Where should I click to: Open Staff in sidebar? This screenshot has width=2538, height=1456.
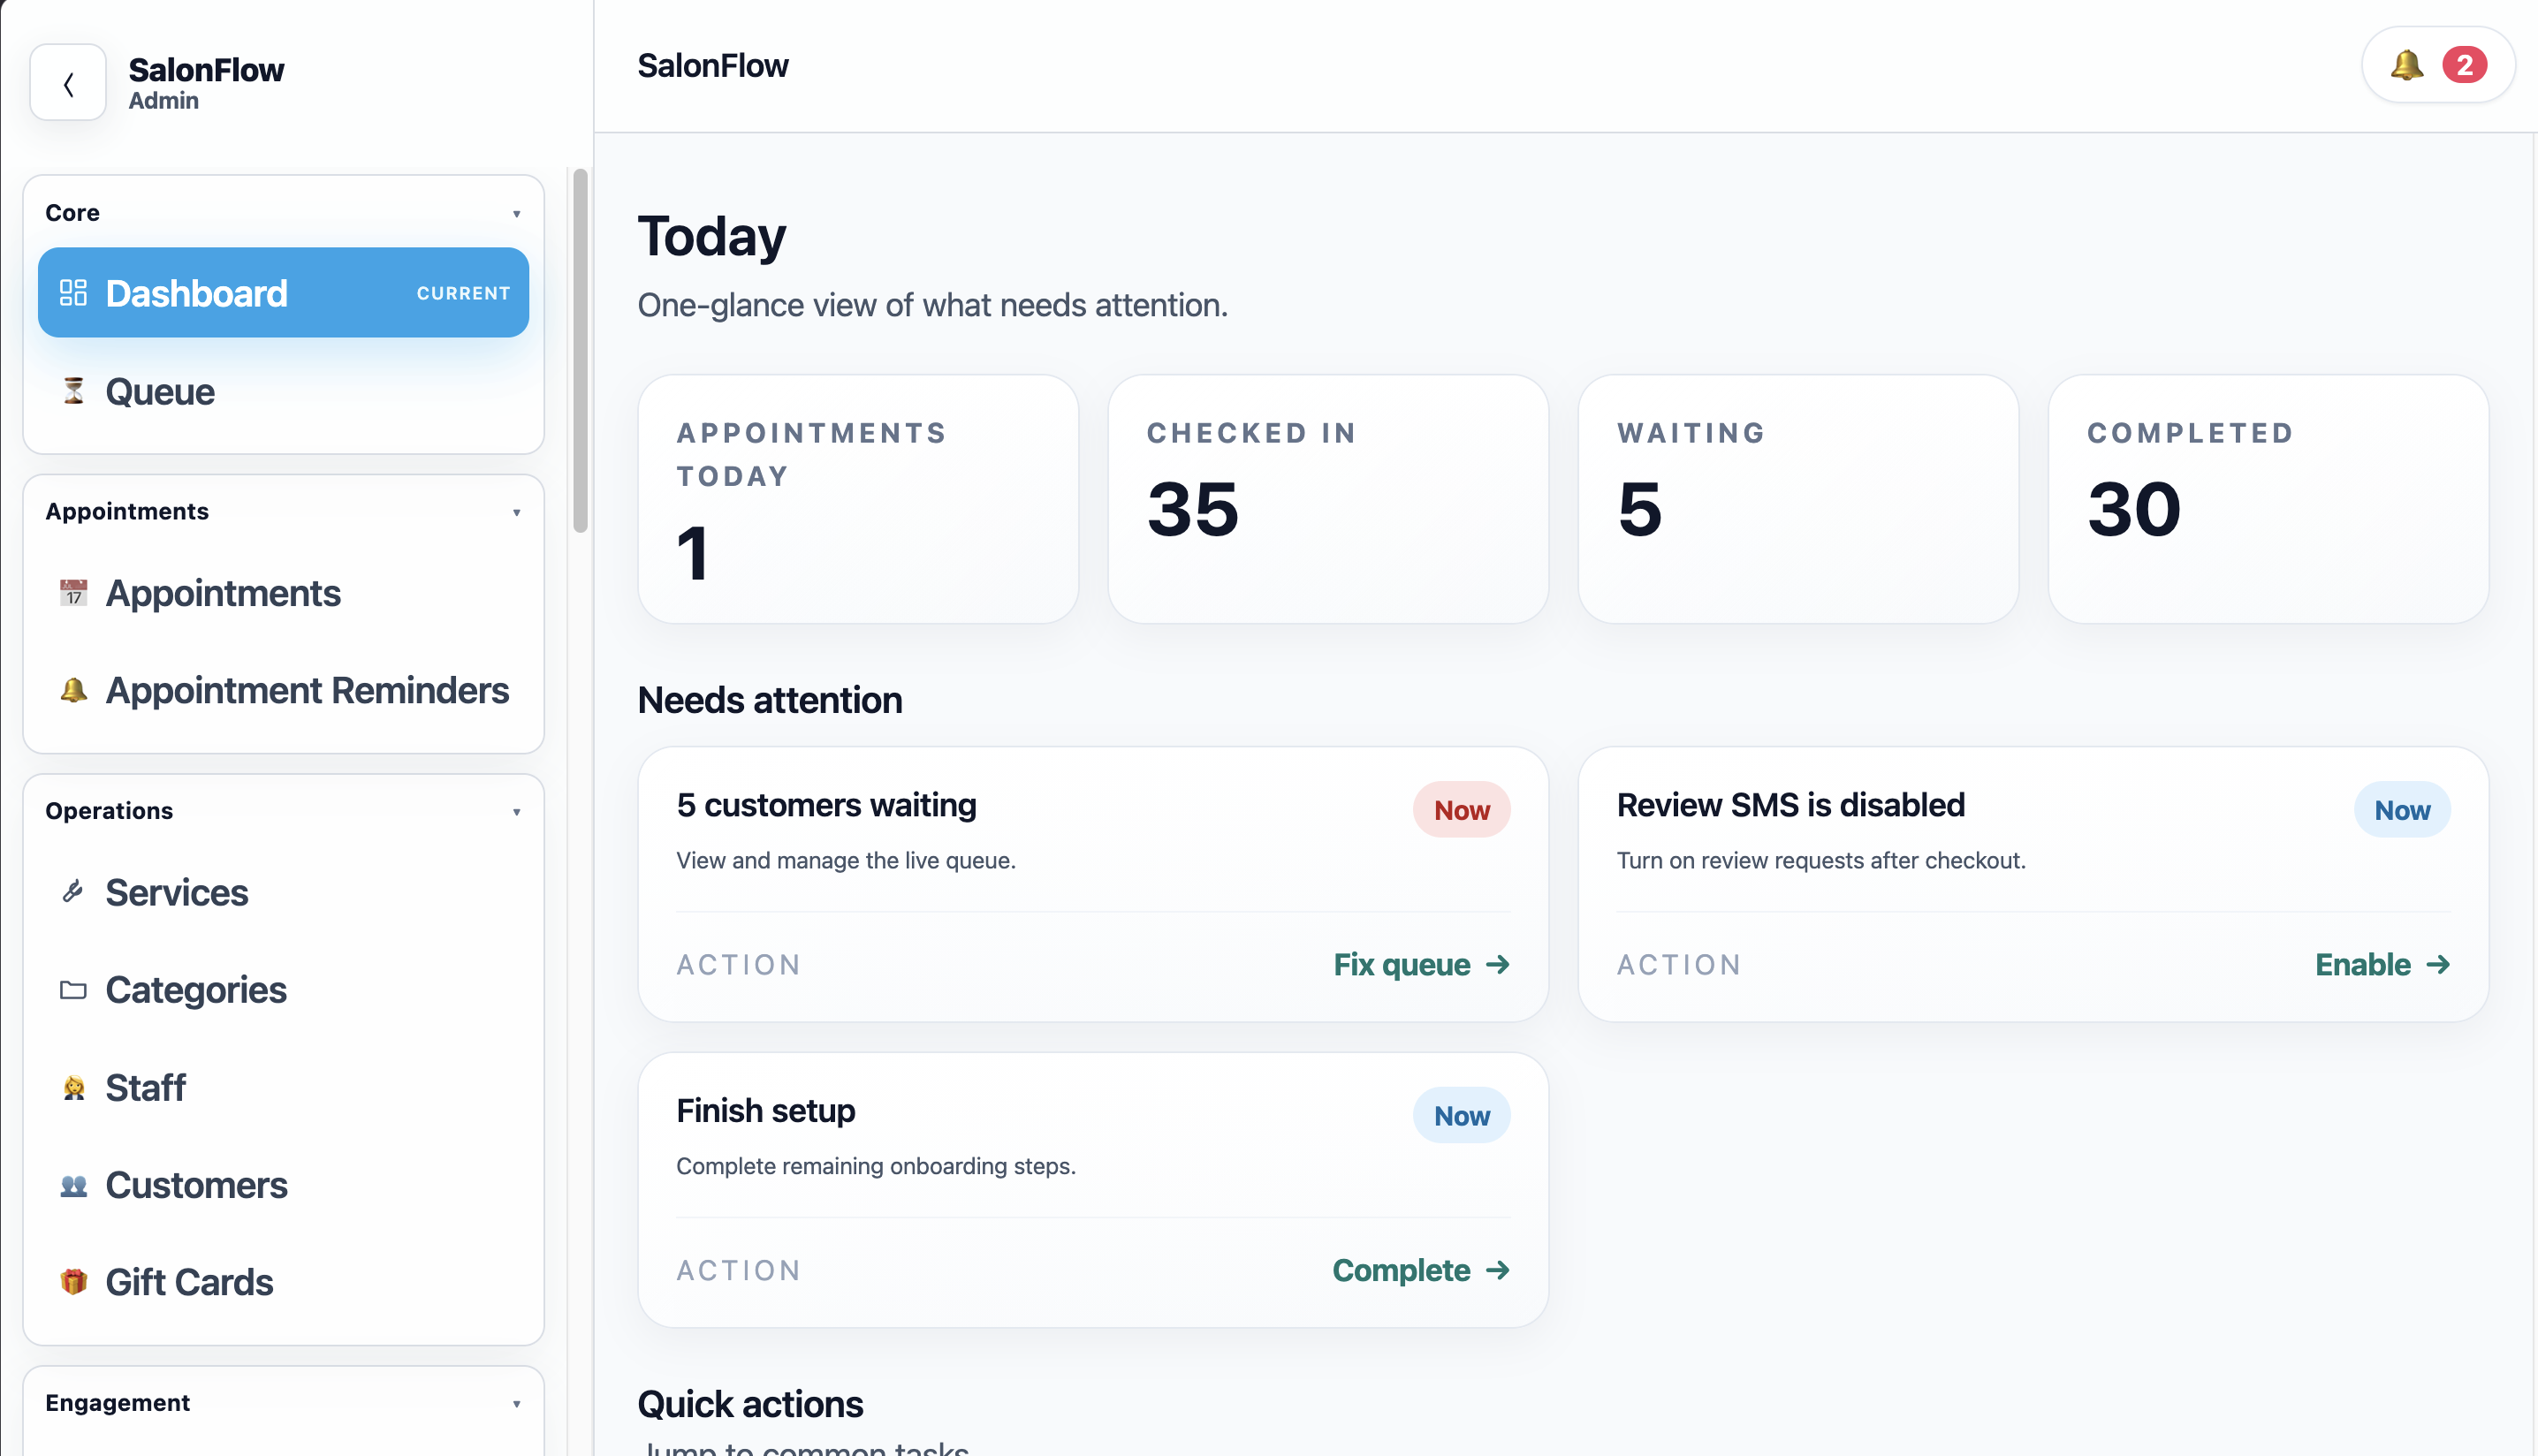[283, 1087]
